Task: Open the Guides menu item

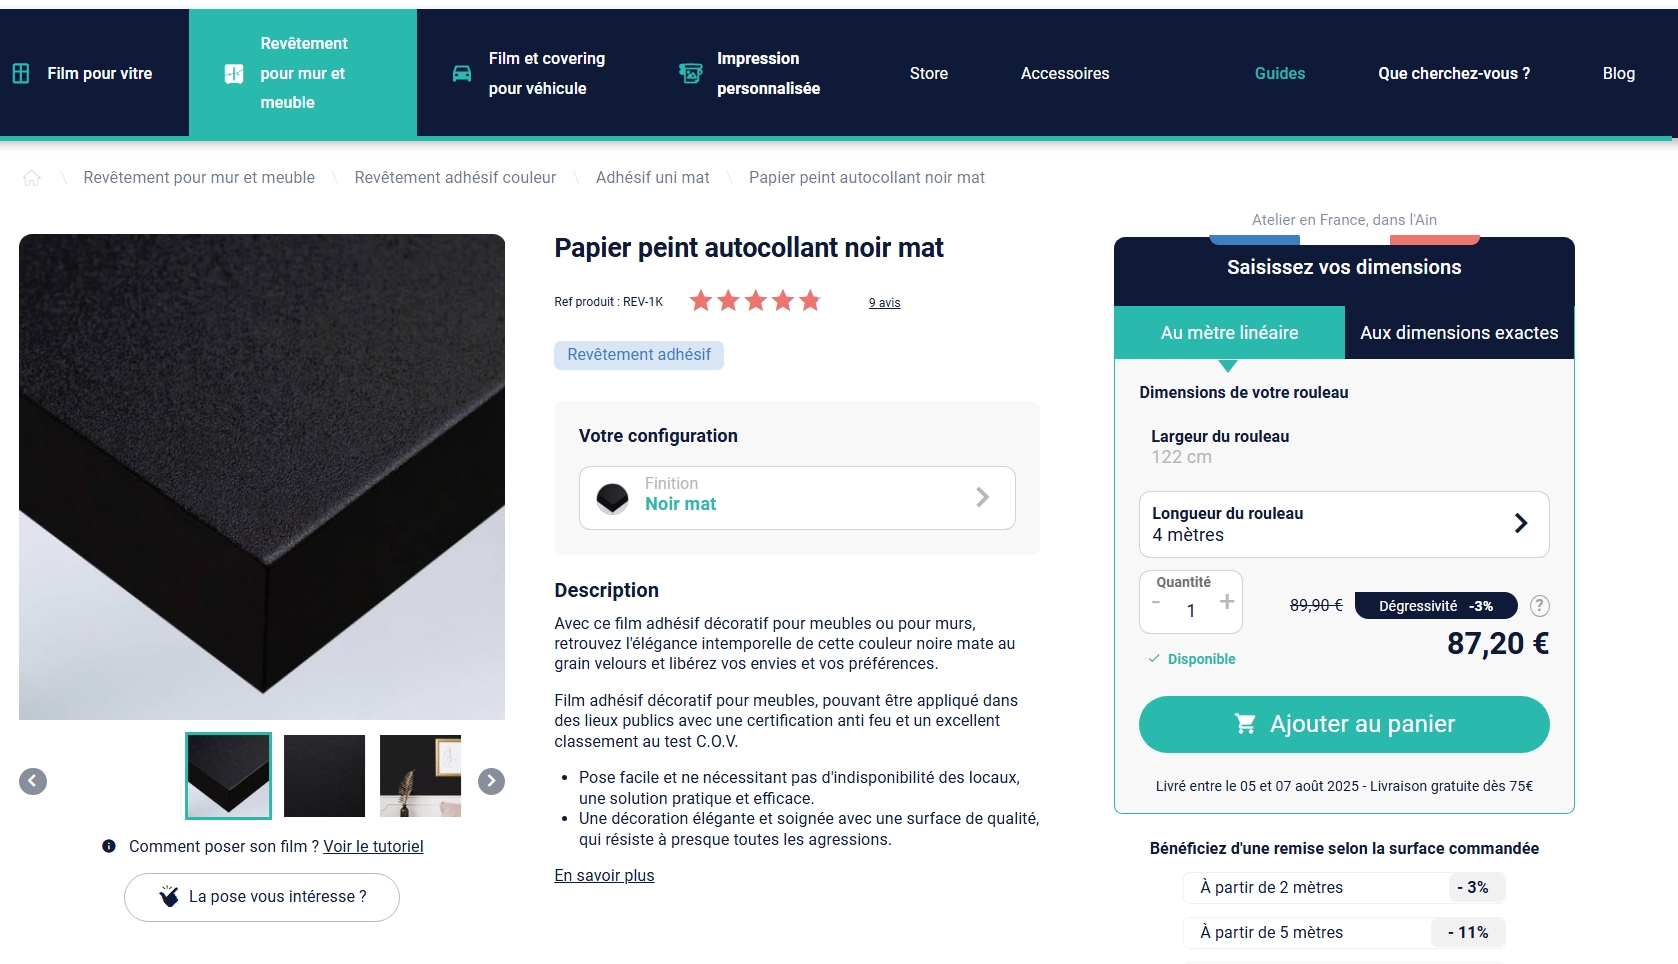Action: coord(1280,73)
